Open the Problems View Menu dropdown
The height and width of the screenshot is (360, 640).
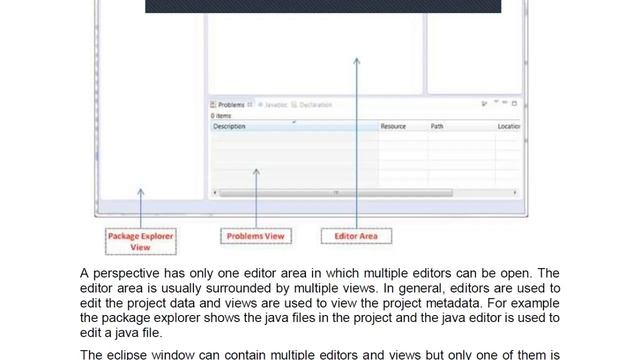[x=496, y=102]
